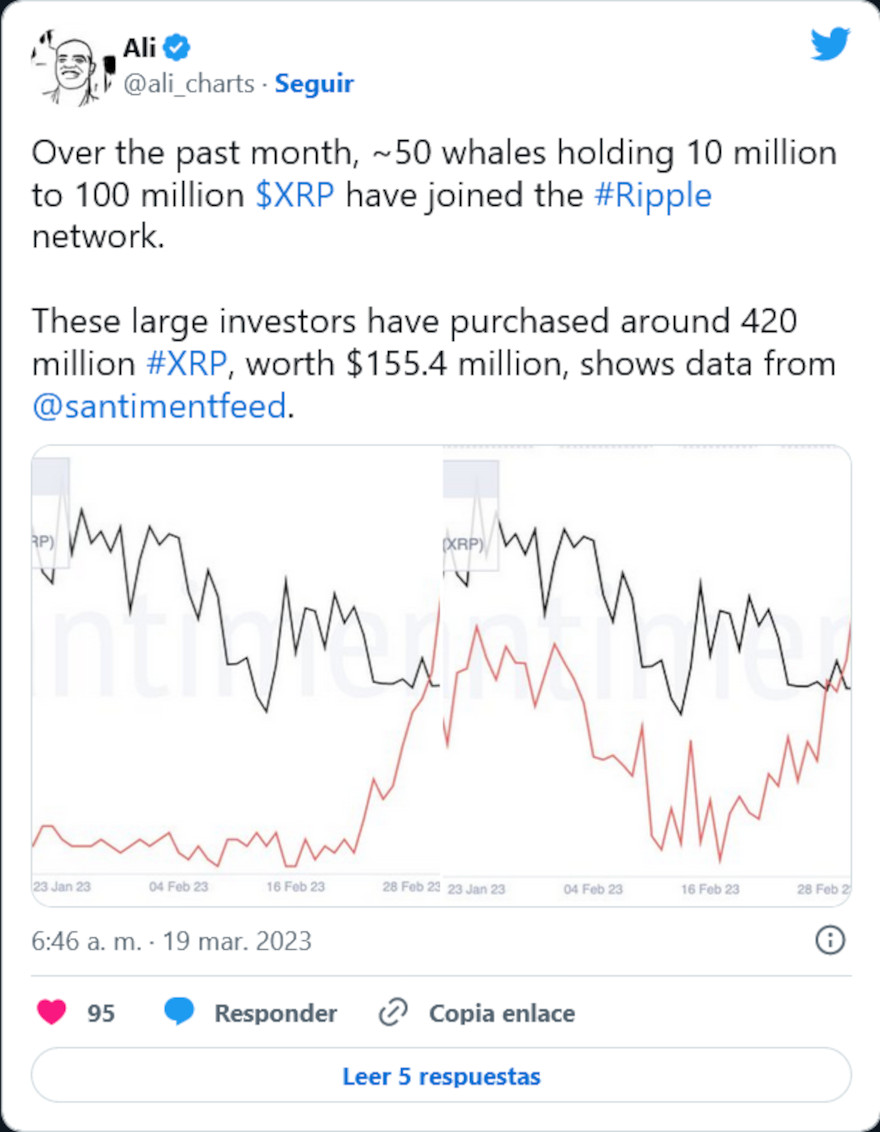Open the right chart image
Image resolution: width=880 pixels, height=1132 pixels.
[x=647, y=675]
